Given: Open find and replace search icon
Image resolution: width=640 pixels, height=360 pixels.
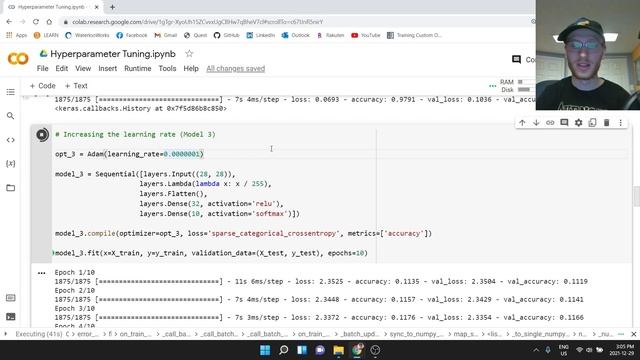Looking at the screenshot, I should click(11, 116).
